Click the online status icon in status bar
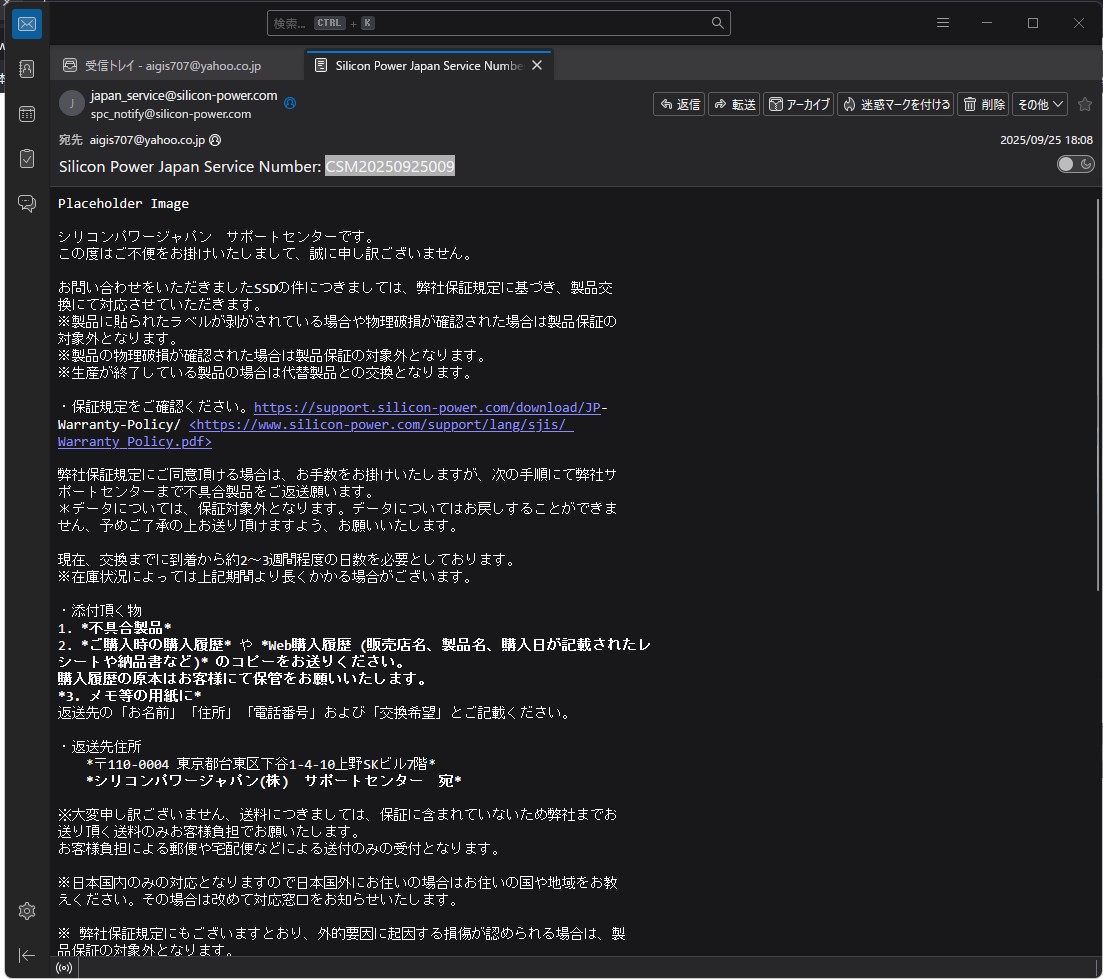Image resolution: width=1103 pixels, height=979 pixels. click(x=64, y=968)
